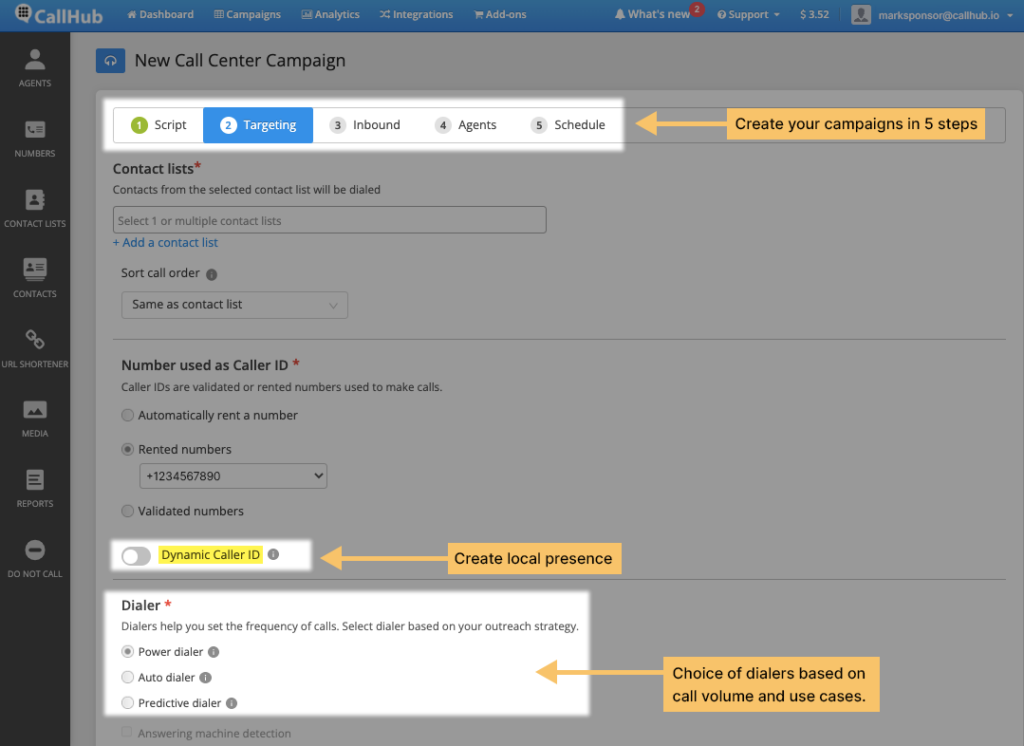Click the Dynamic Caller ID label

point(210,555)
